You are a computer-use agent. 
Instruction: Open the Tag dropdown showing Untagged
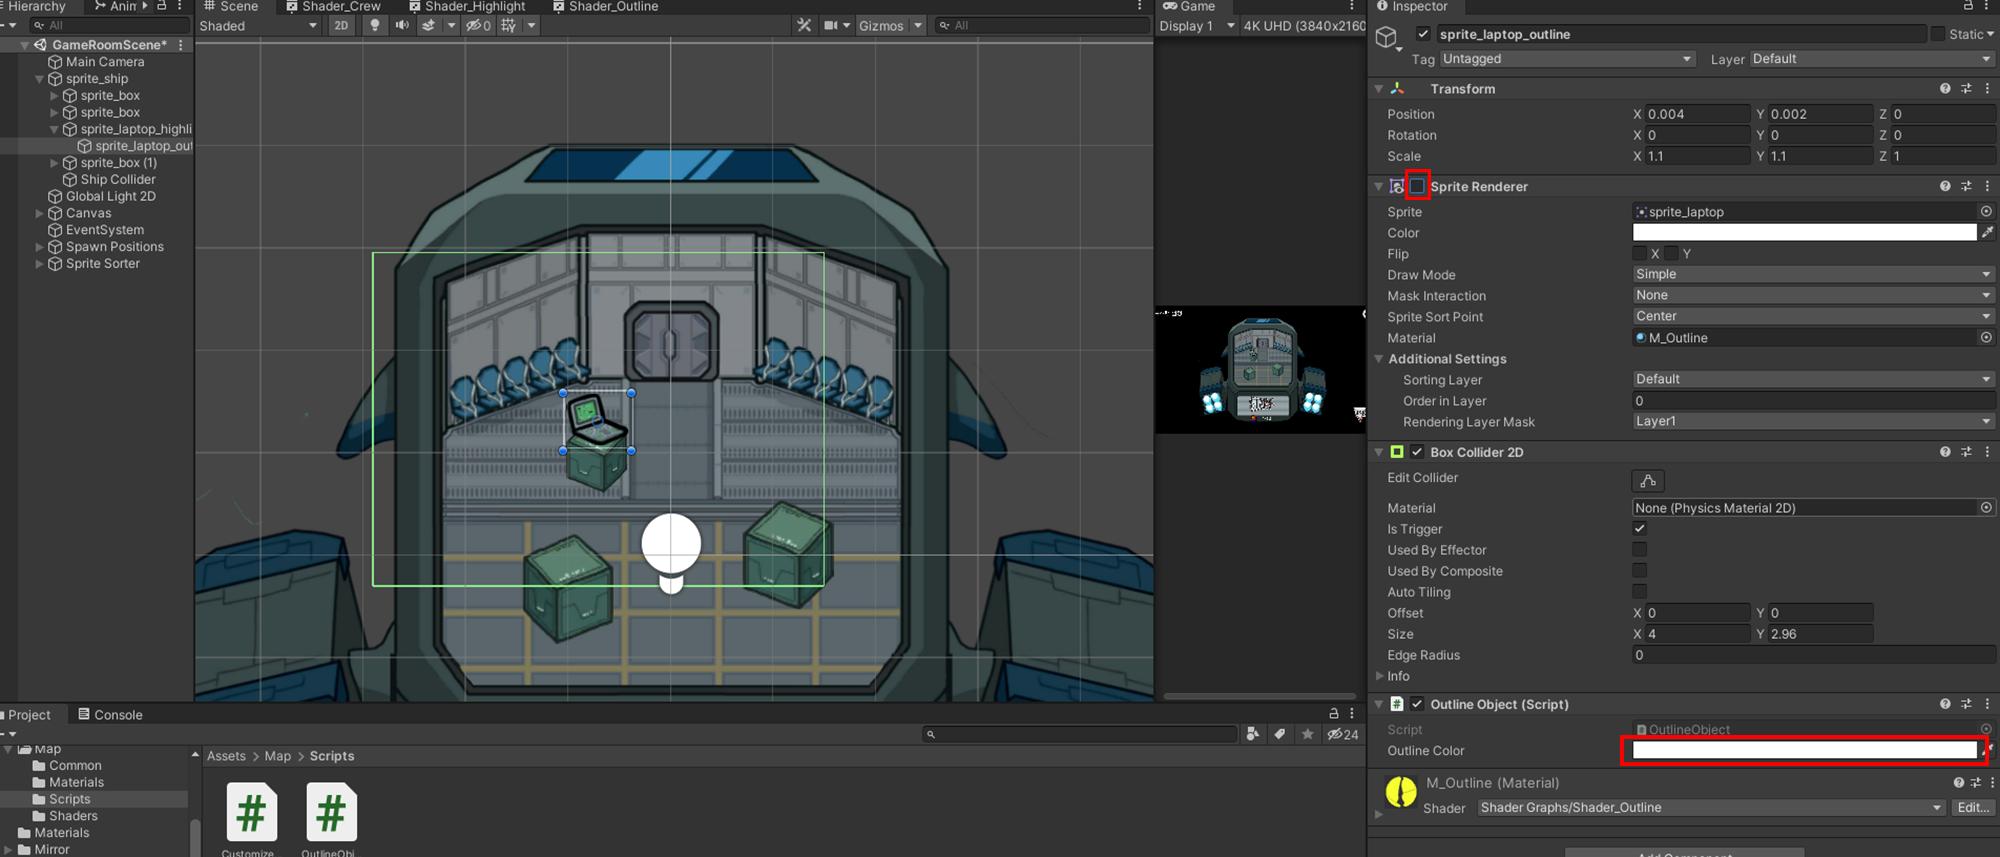(1566, 59)
